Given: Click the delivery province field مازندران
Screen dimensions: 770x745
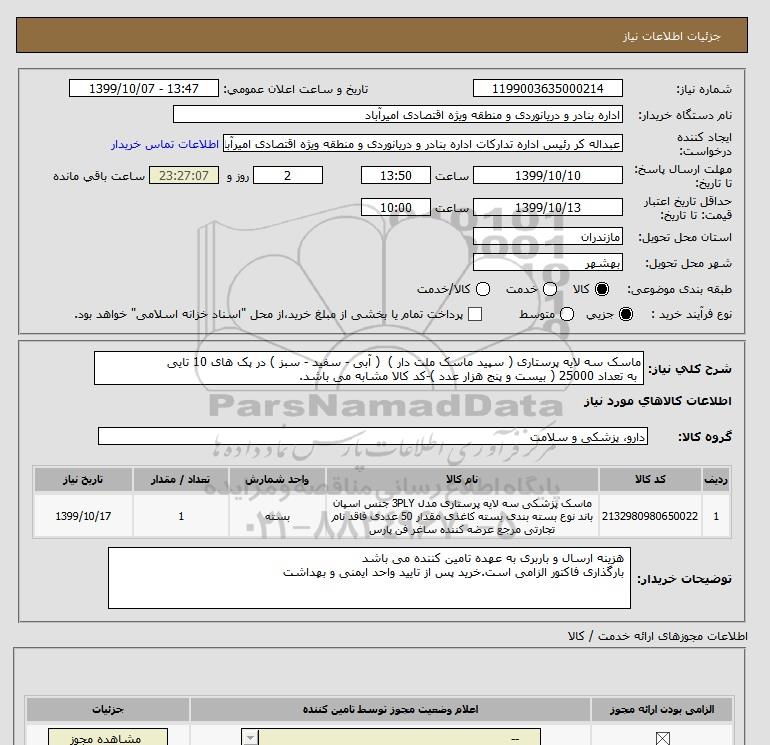Looking at the screenshot, I should coord(548,237).
